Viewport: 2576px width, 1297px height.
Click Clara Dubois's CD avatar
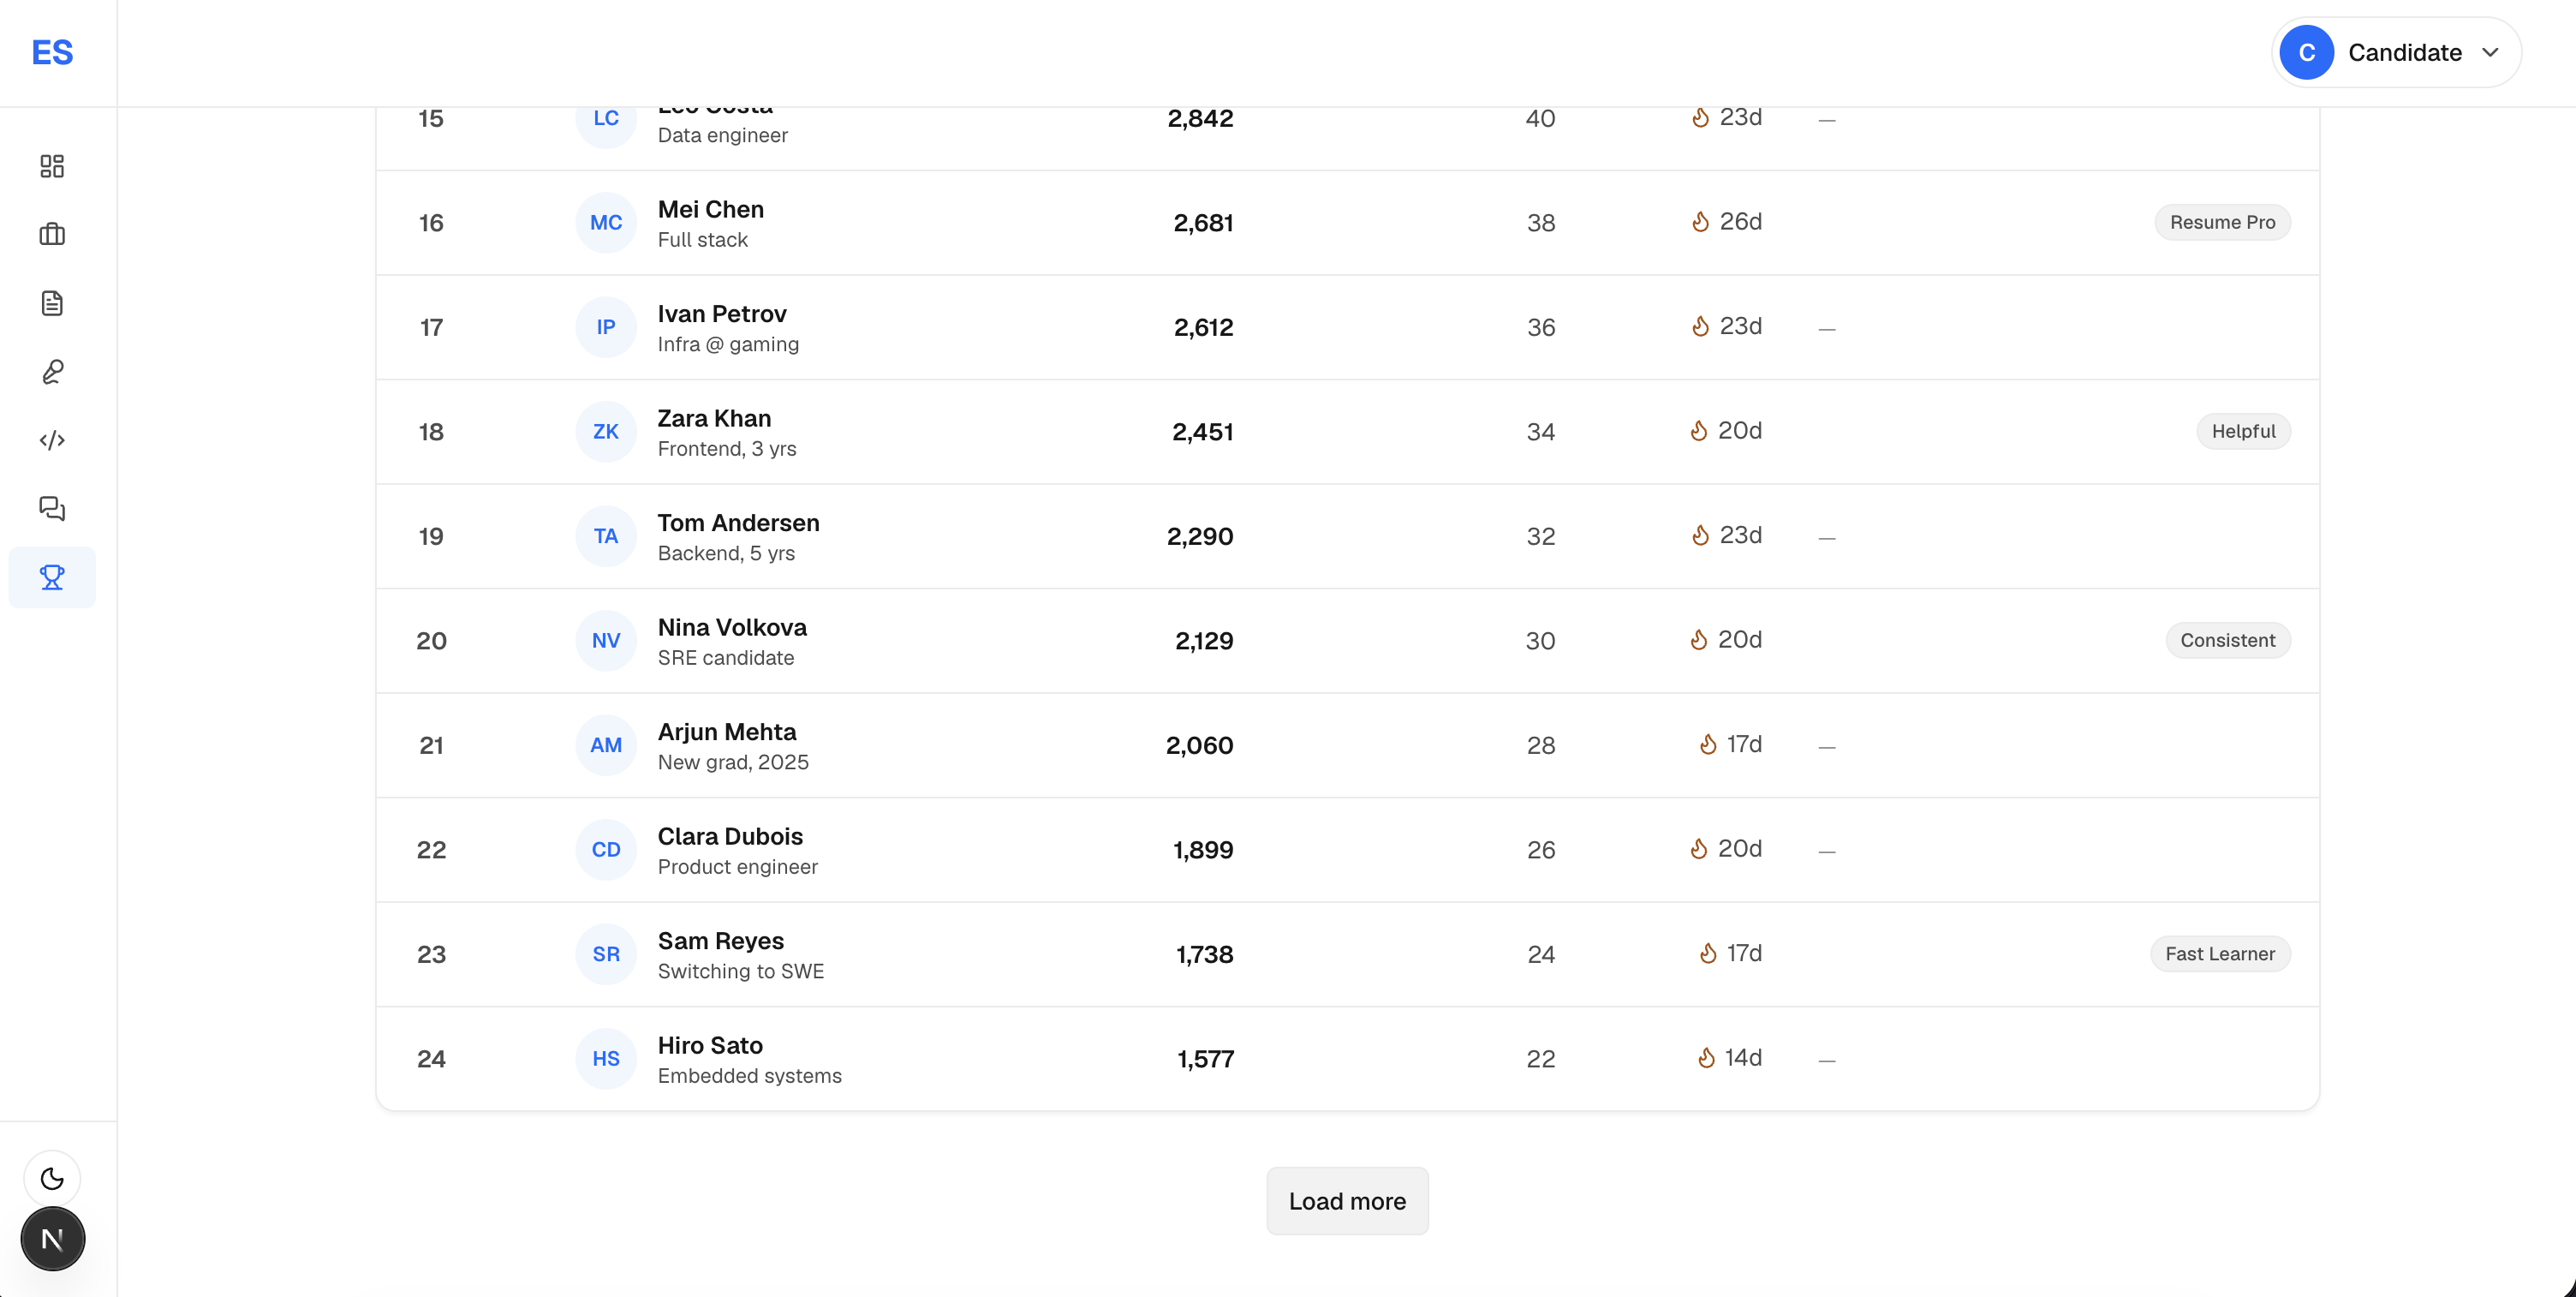click(x=606, y=850)
